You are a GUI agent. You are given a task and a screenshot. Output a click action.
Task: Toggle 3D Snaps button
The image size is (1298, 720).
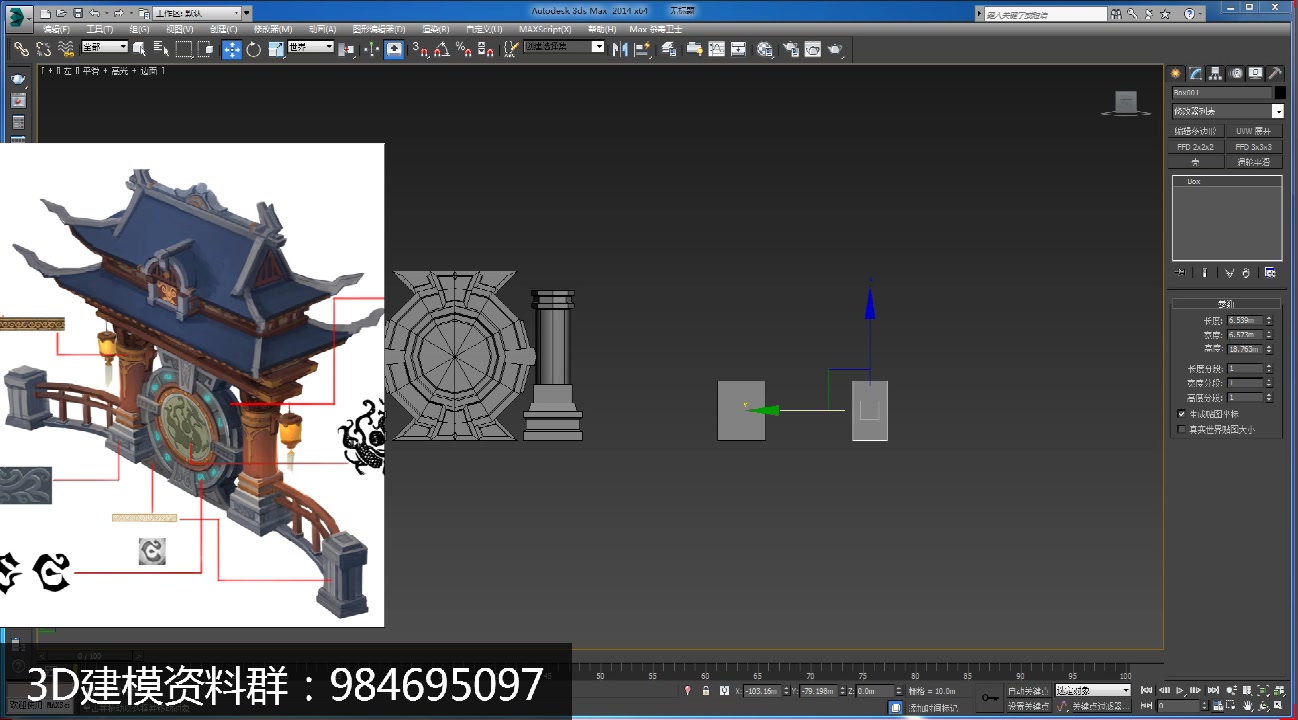click(421, 48)
